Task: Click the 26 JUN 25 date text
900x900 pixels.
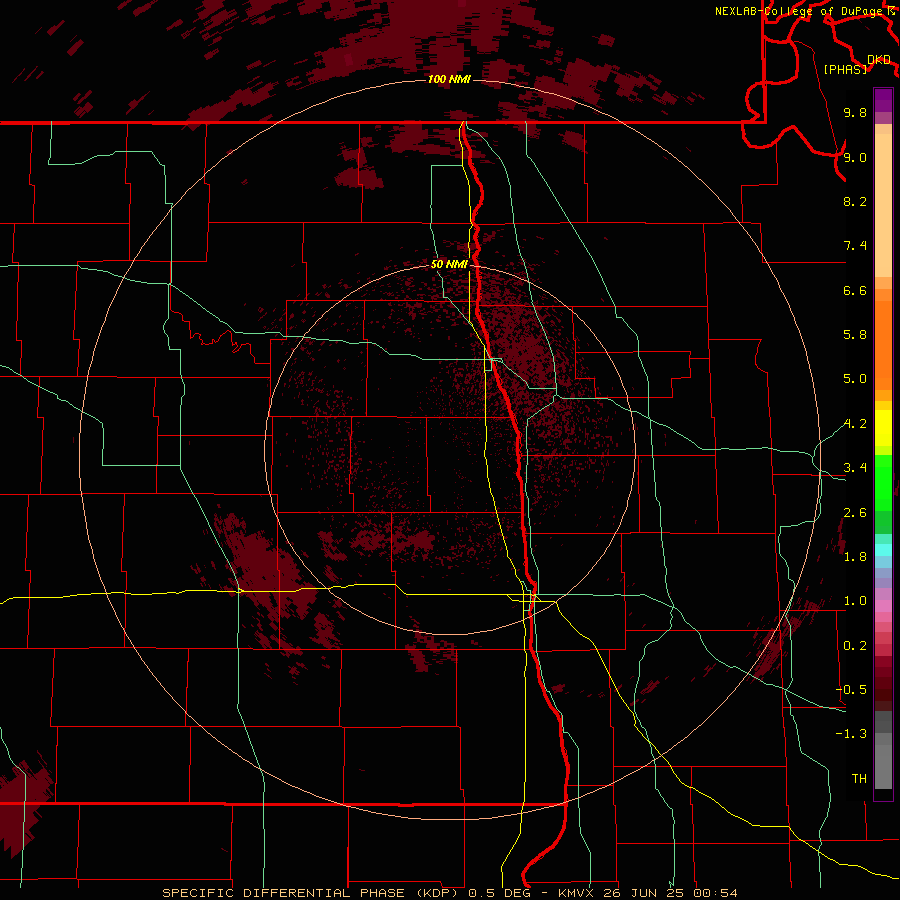Action: click(643, 893)
